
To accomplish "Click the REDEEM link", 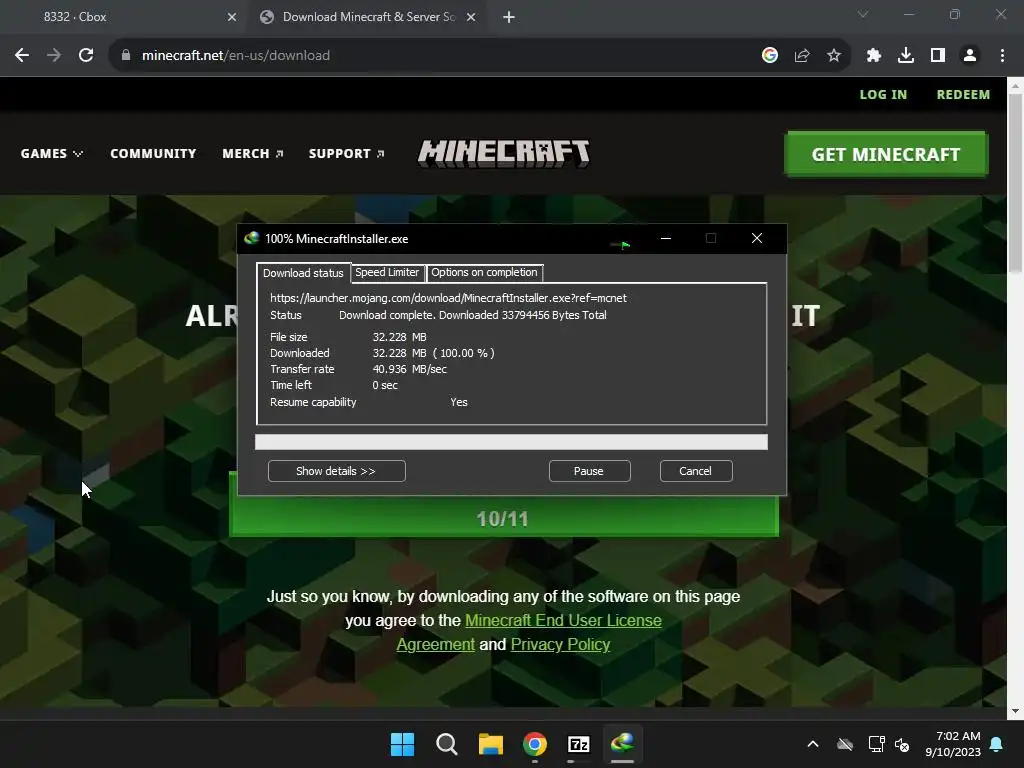I will coord(963,95).
